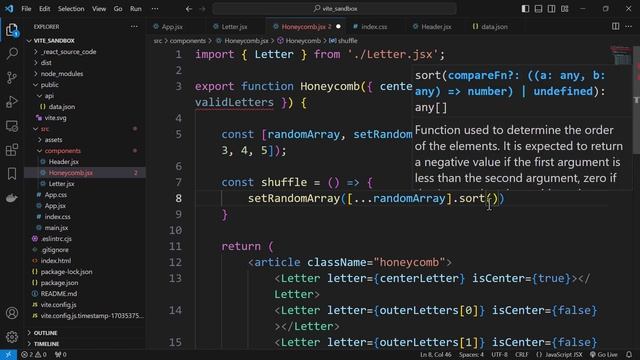Show additional menu items ellipsis
The height and width of the screenshot is (360, 640).
click(x=155, y=9)
